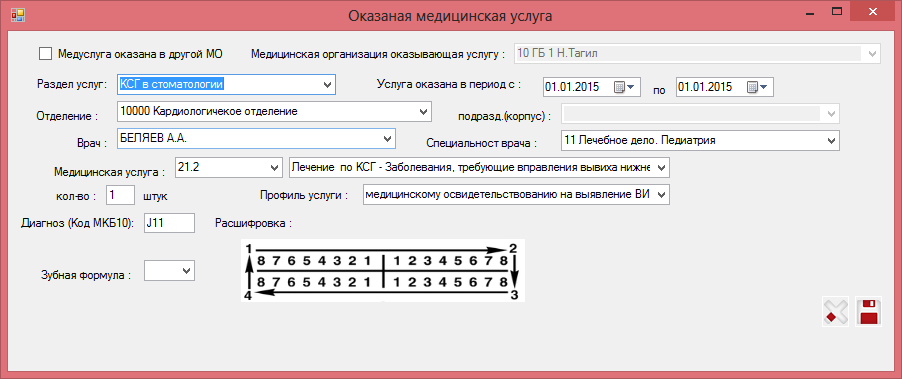Expand service code dropdown showing 21.2
Screen dimensions: 902x379
click(x=275, y=167)
